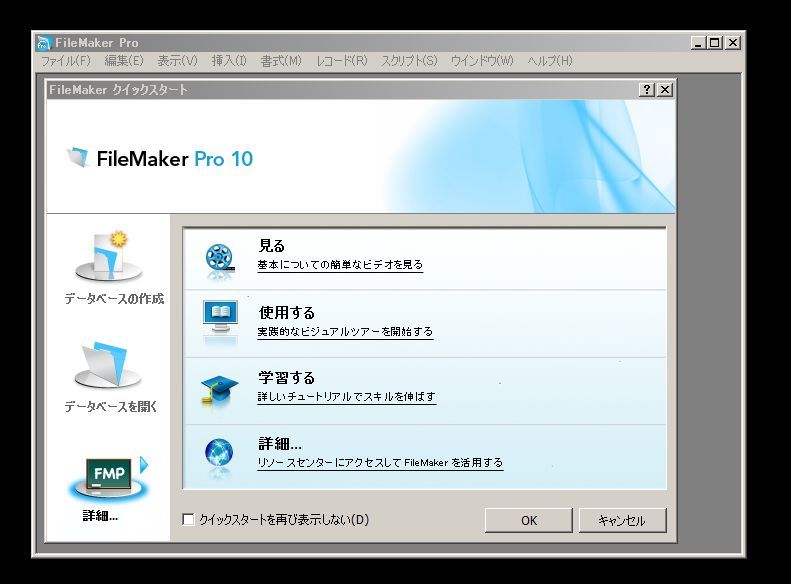Open the スクリプト(S) menu

click(x=409, y=61)
